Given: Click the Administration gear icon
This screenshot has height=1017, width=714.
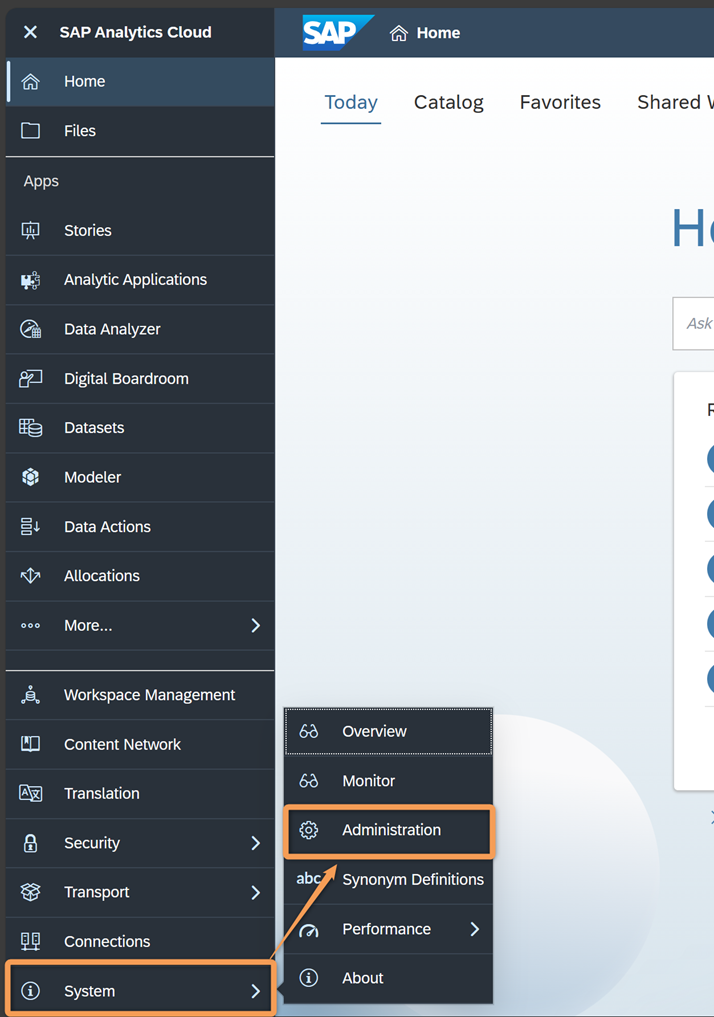Looking at the screenshot, I should coord(309,830).
